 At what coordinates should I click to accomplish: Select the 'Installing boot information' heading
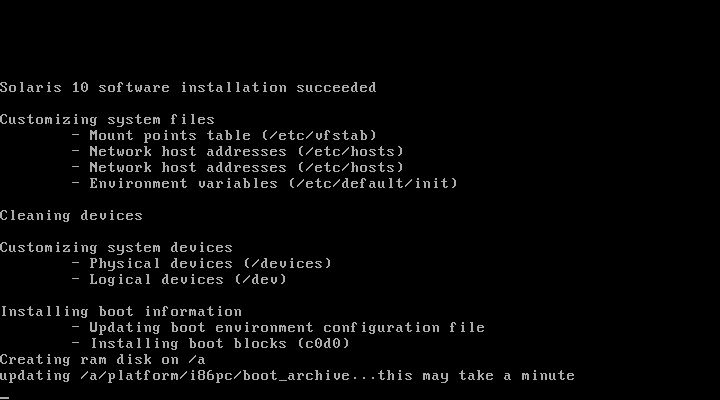pyautogui.click(x=121, y=311)
